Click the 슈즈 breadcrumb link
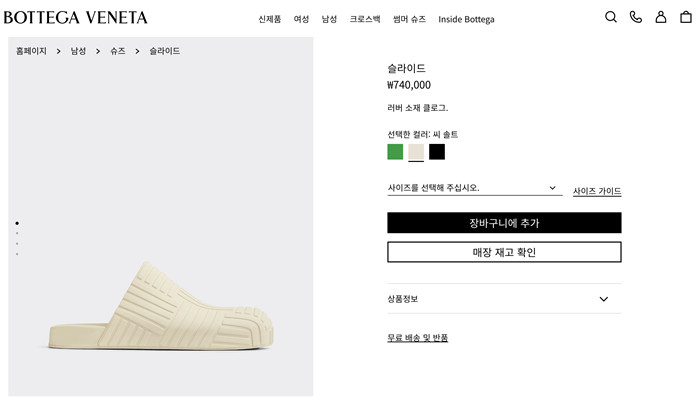 [x=118, y=51]
